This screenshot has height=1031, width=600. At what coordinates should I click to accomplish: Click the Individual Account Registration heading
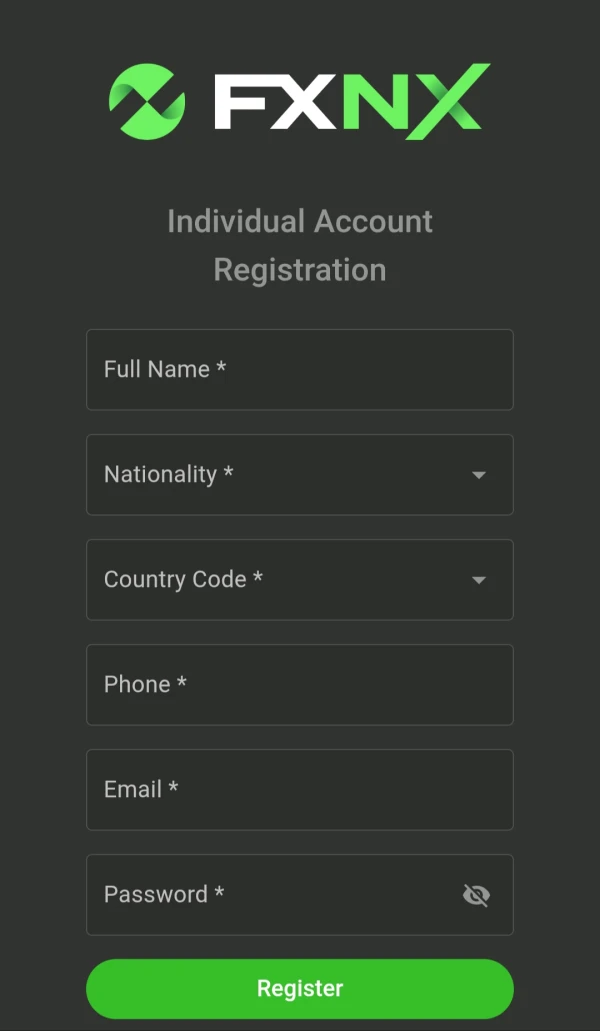(300, 245)
